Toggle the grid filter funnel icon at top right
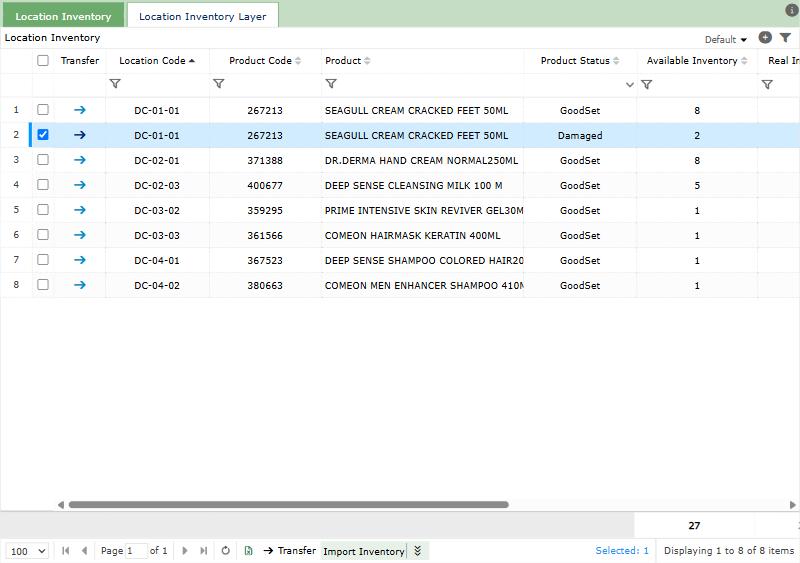 [x=785, y=37]
